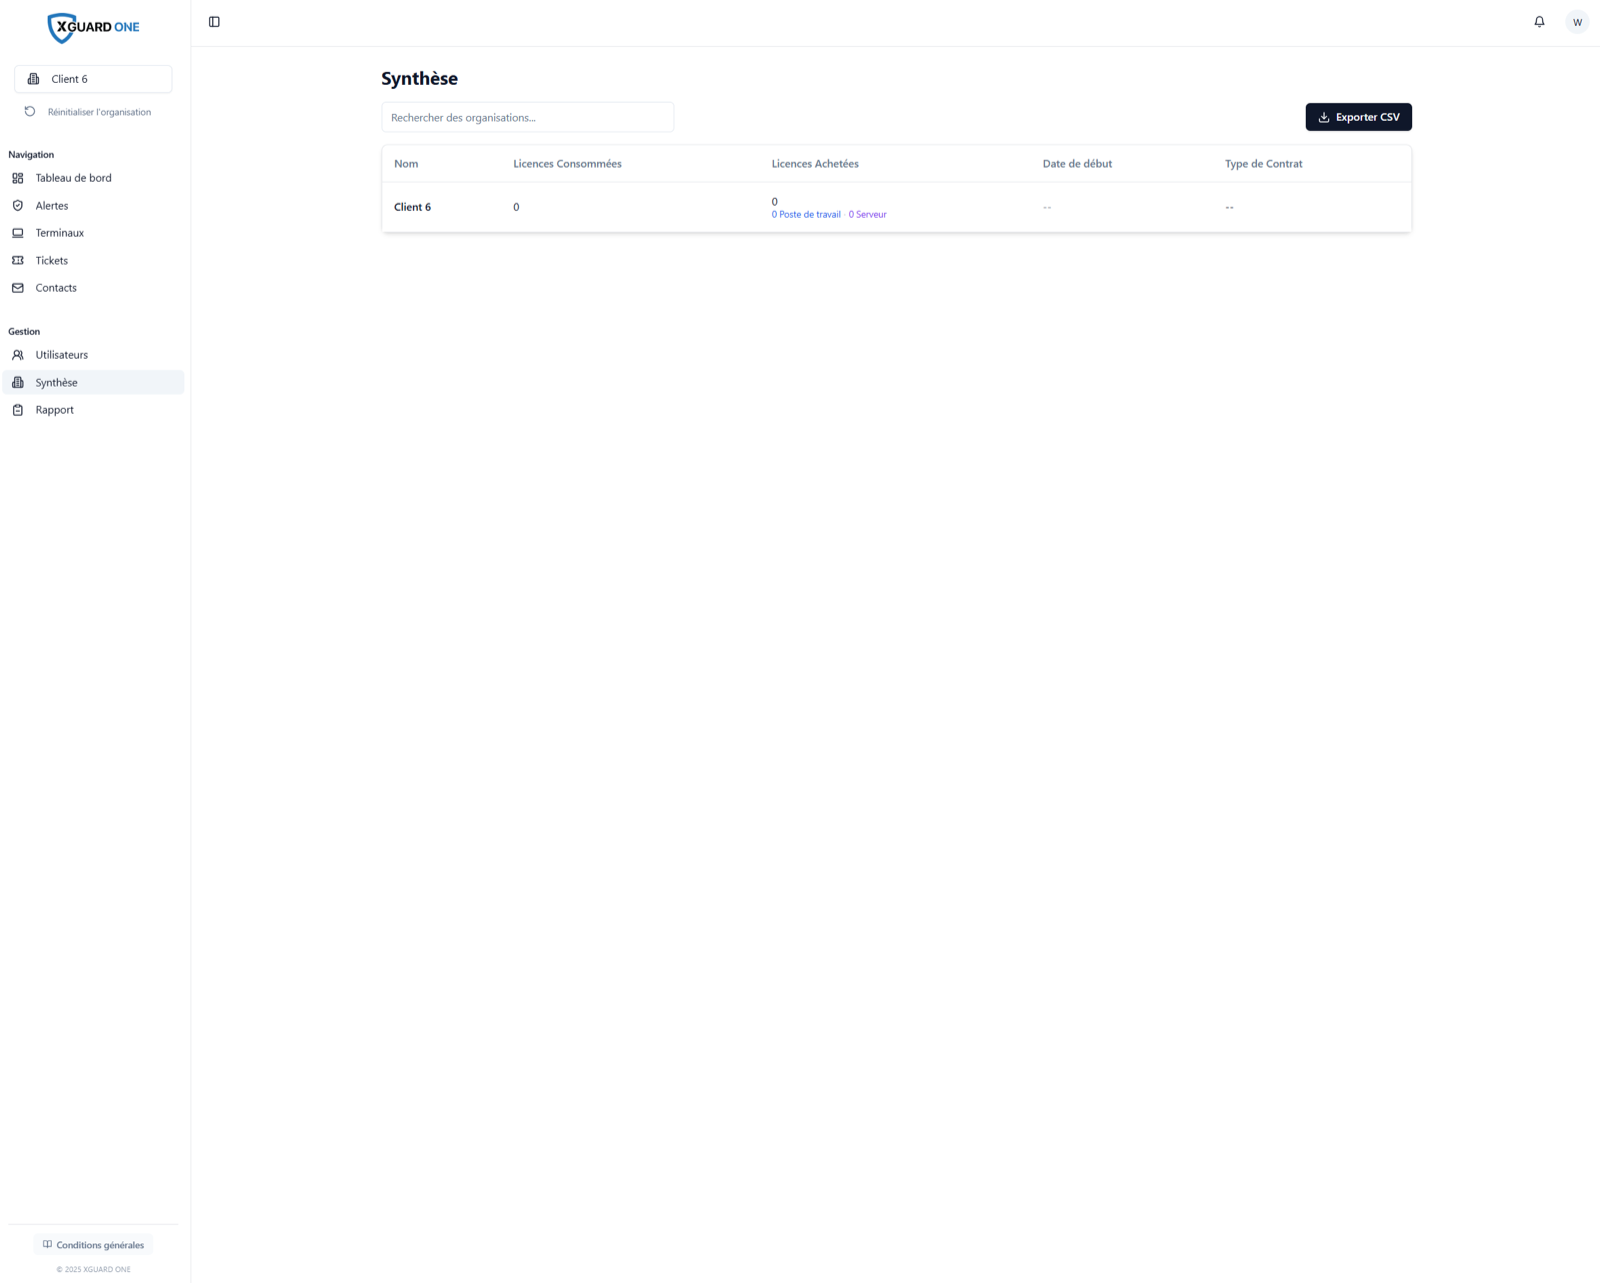
Task: Select Synthèse in the sidebar
Action: 93,383
